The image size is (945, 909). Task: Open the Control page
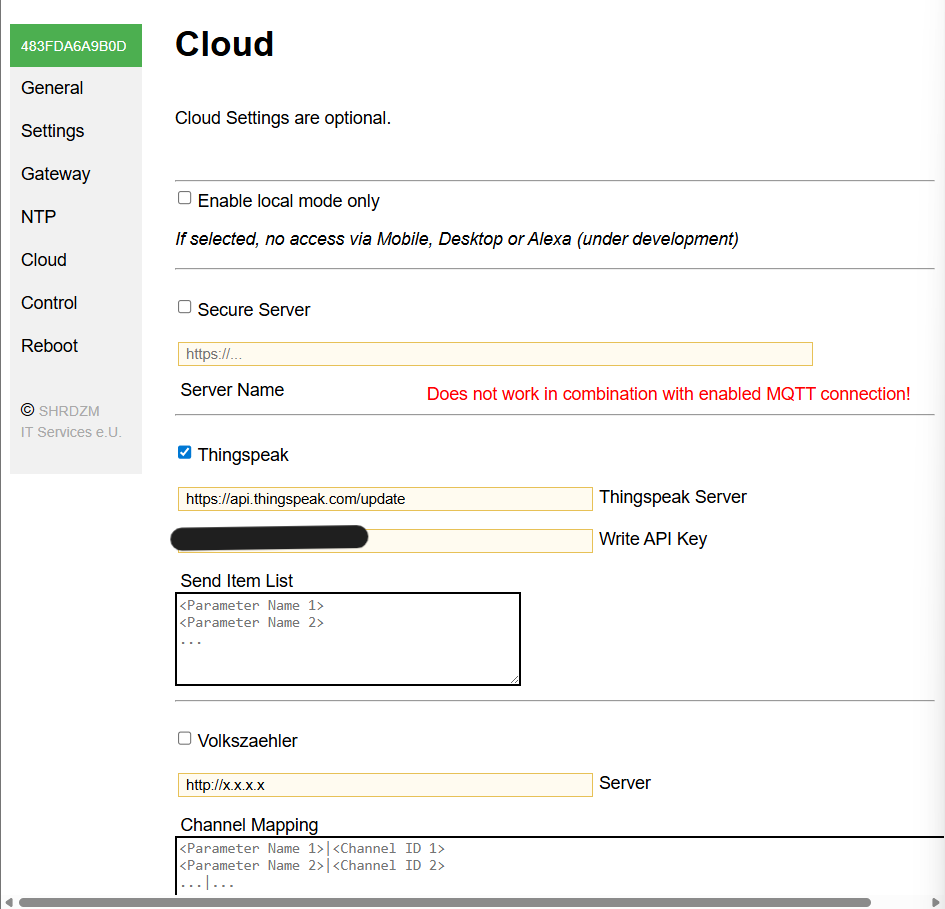coord(49,303)
